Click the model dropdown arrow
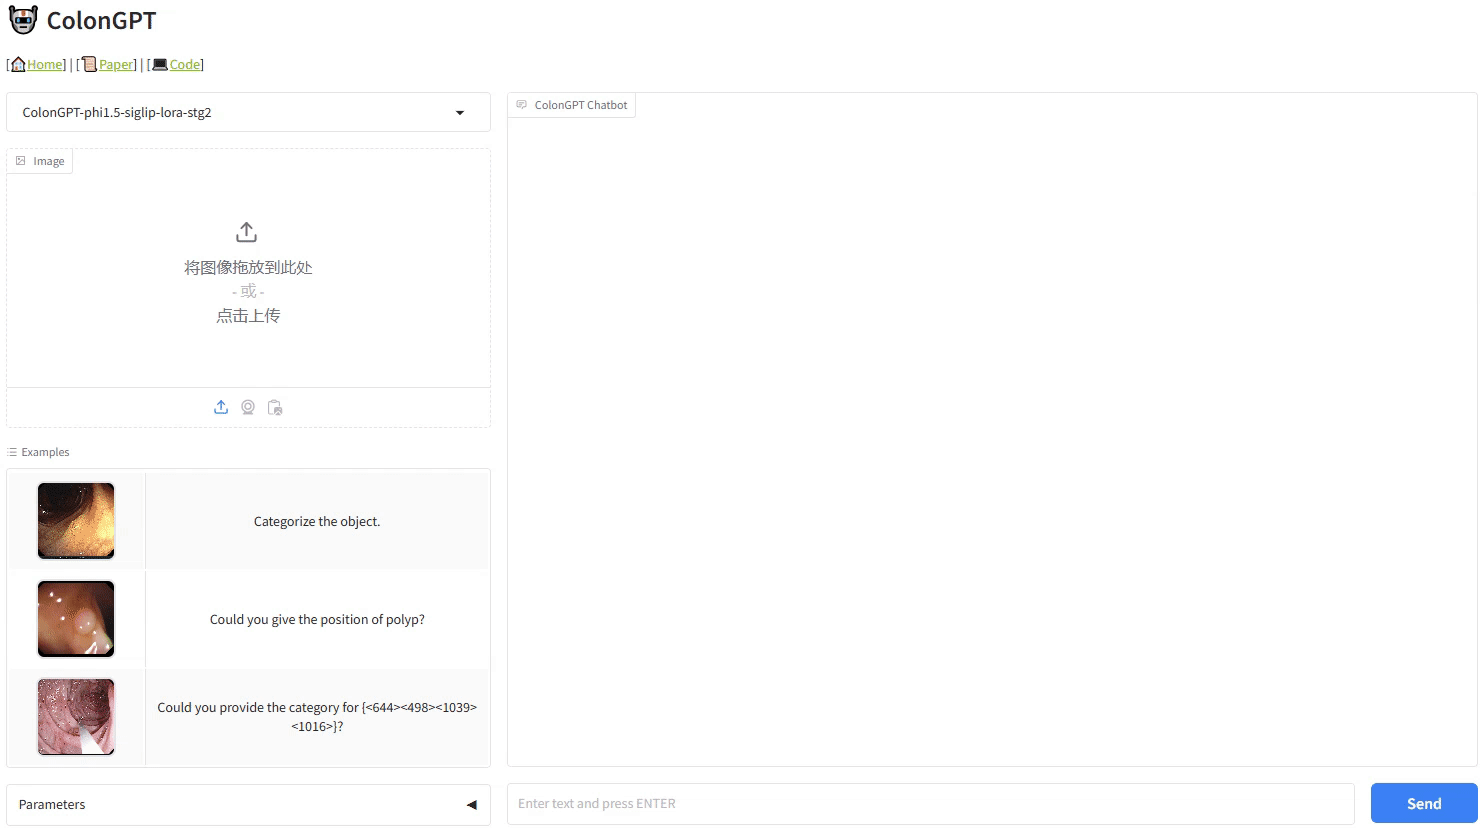The image size is (1480, 828). [460, 113]
